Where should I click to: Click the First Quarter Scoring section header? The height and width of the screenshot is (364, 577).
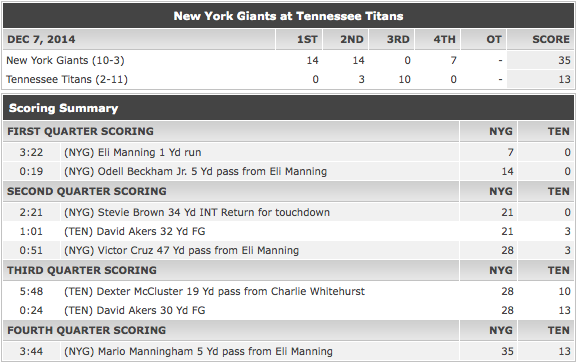click(x=80, y=131)
